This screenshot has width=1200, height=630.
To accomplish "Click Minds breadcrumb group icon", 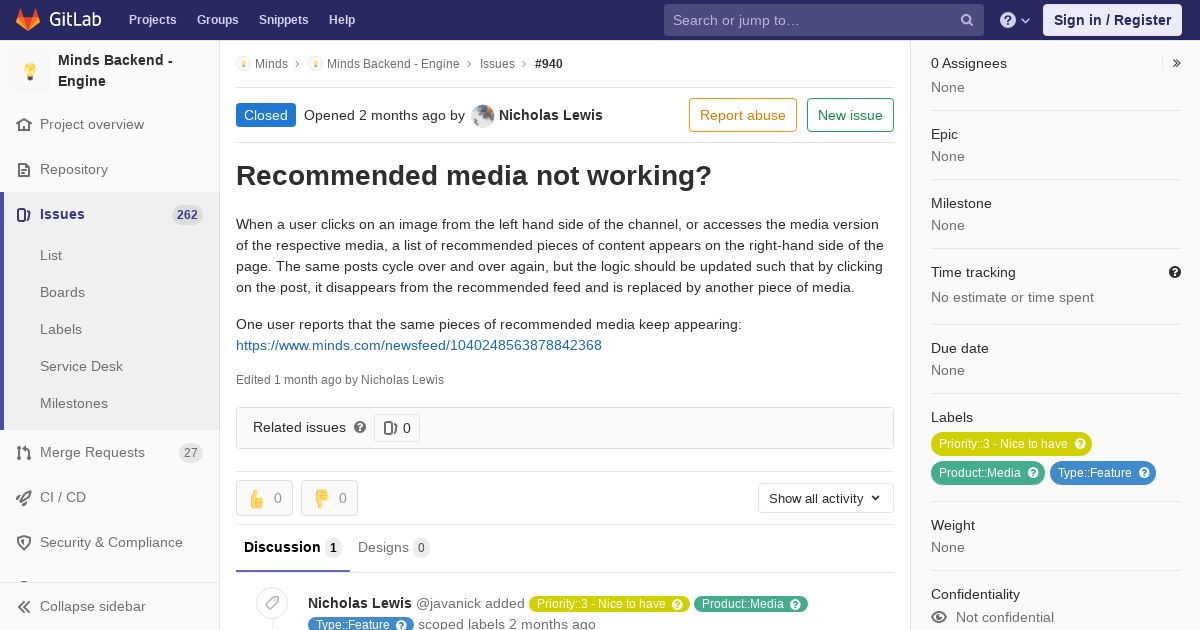I will (243, 64).
